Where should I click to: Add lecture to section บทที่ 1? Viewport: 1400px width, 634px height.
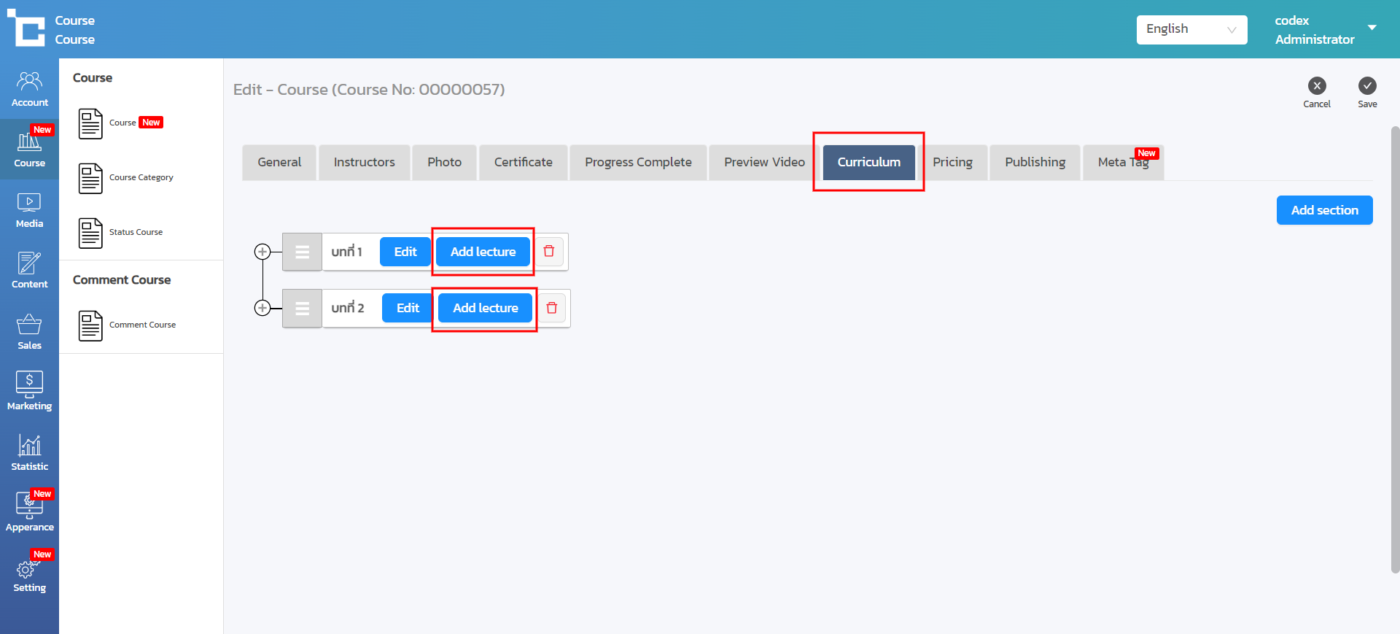click(483, 251)
